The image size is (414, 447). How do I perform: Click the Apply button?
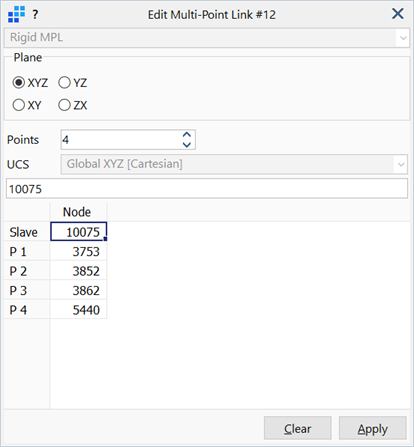(373, 428)
